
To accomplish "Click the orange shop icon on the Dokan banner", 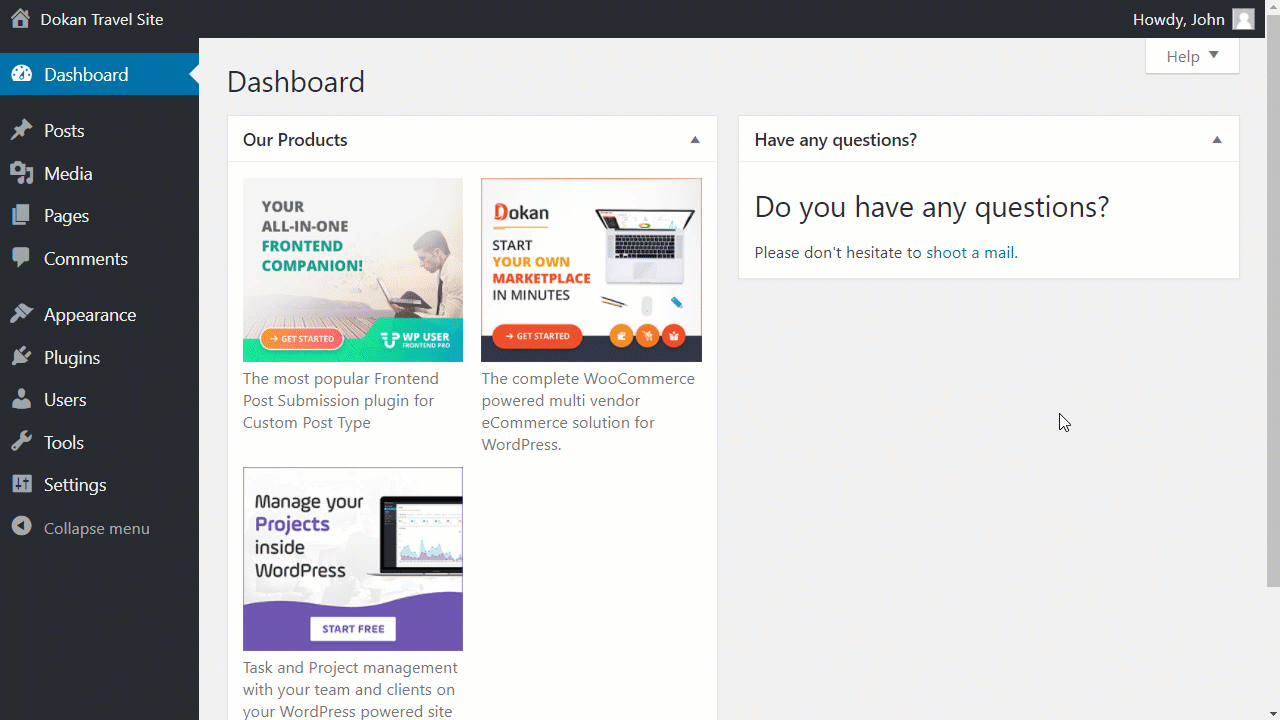I will coord(621,336).
